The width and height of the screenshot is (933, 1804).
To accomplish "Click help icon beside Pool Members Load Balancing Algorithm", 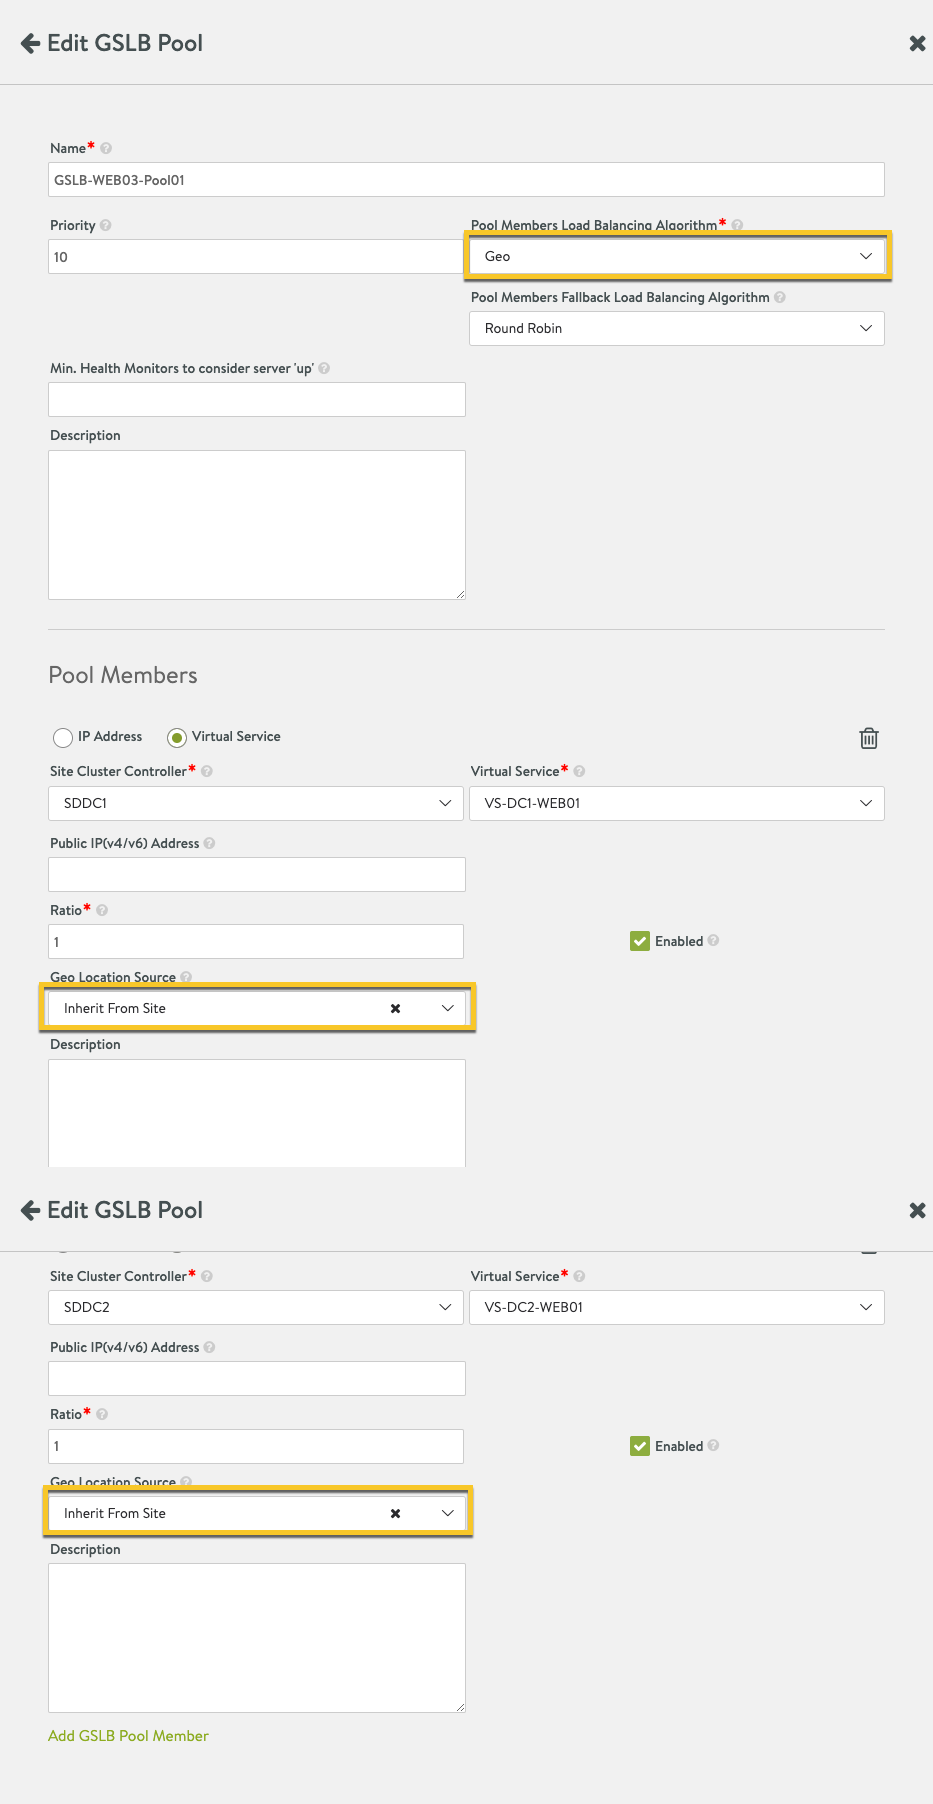I will click(x=737, y=225).
